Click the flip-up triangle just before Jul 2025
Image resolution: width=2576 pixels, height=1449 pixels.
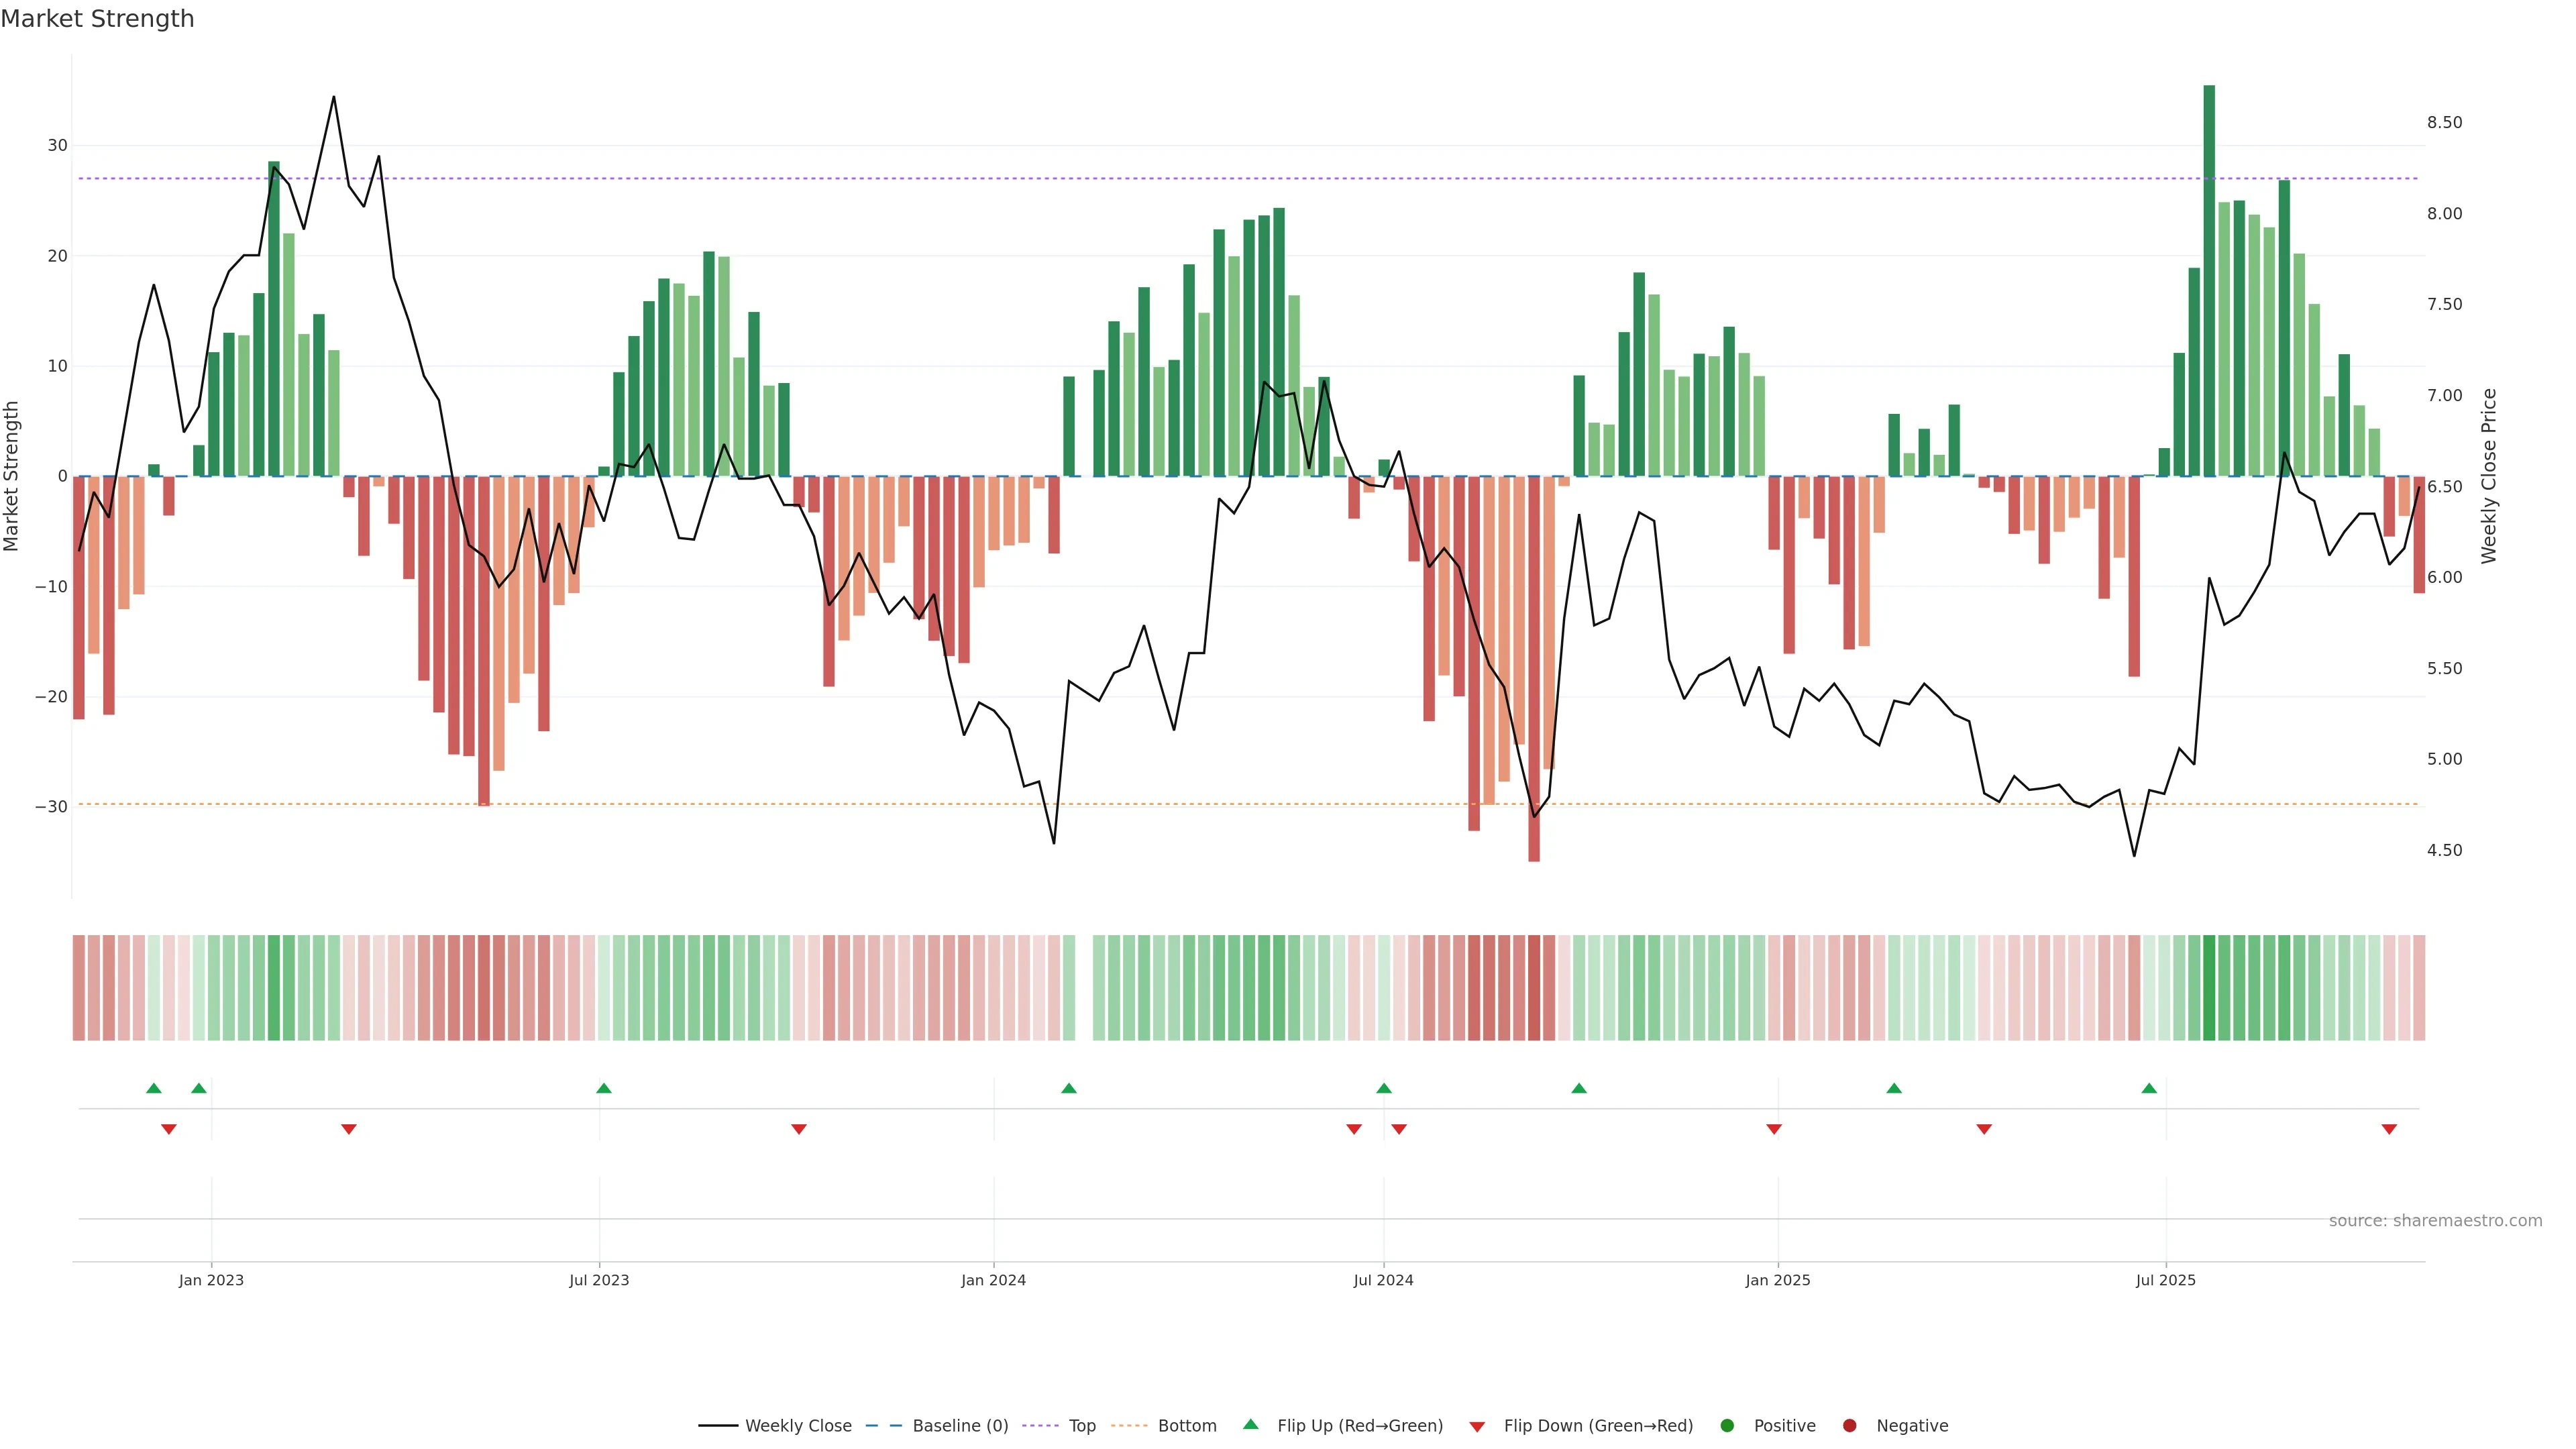tap(2149, 1088)
